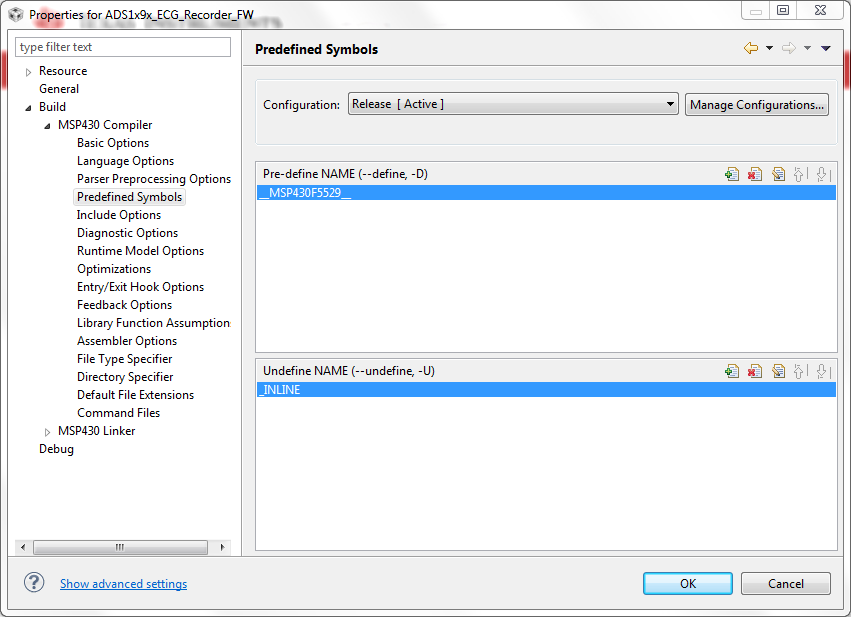Open the Configuration dropdown
The image size is (851, 617).
tap(513, 104)
